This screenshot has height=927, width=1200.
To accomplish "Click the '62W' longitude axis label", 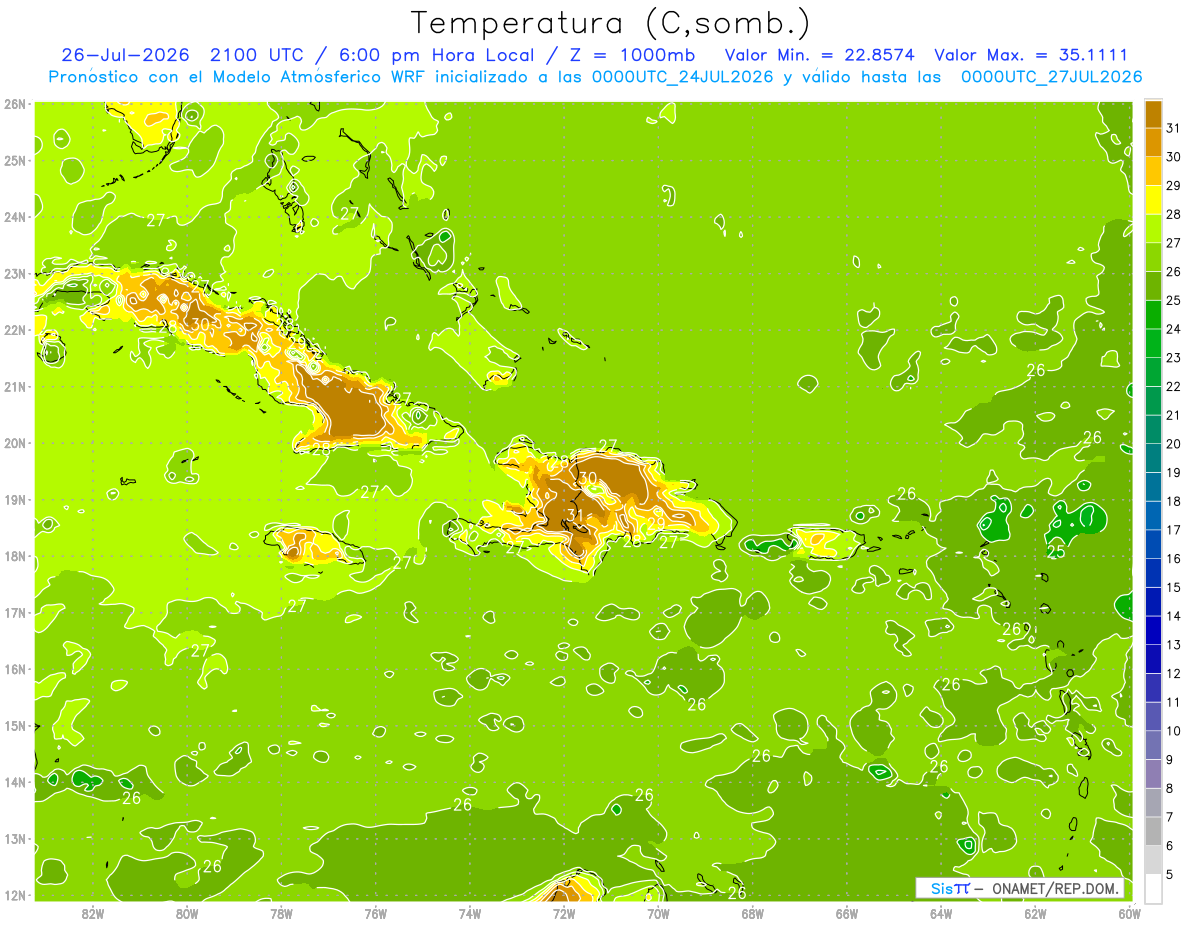I will (1034, 913).
